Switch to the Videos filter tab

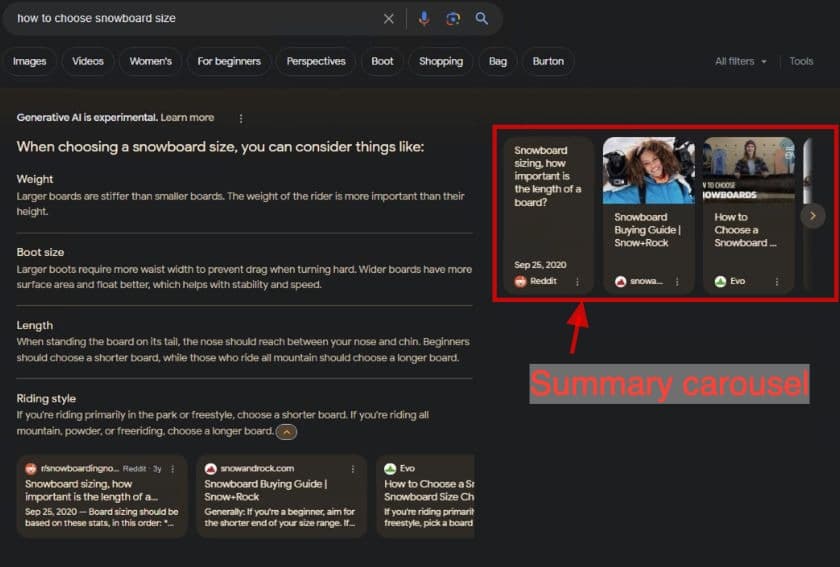point(88,61)
